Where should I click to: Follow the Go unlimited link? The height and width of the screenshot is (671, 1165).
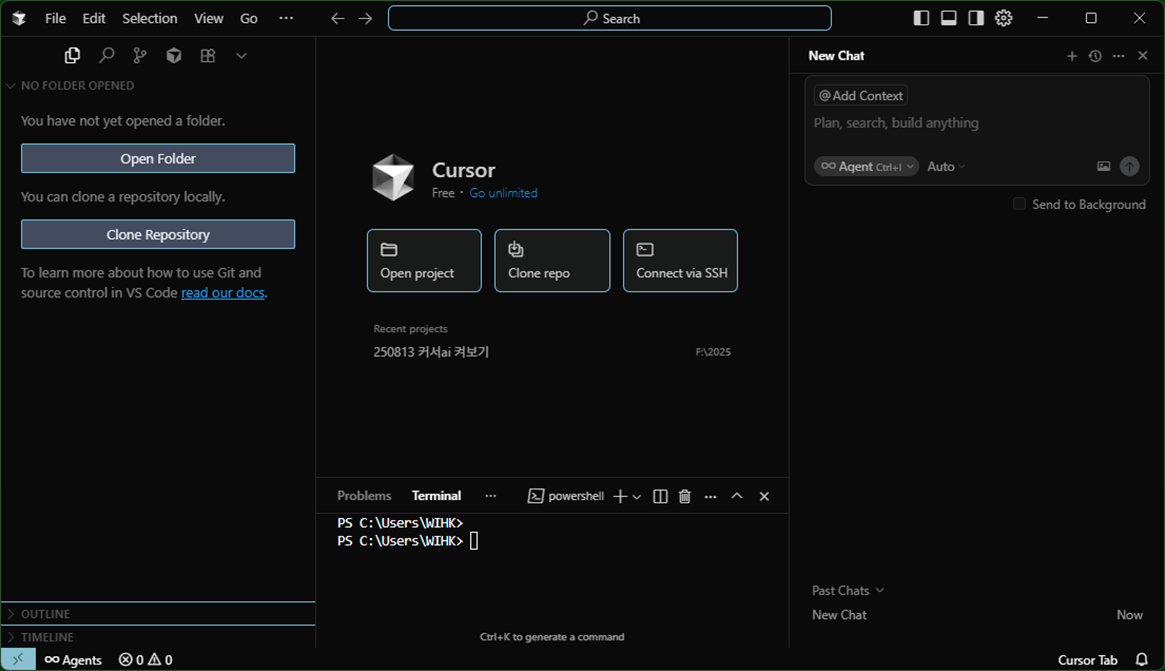tap(503, 192)
